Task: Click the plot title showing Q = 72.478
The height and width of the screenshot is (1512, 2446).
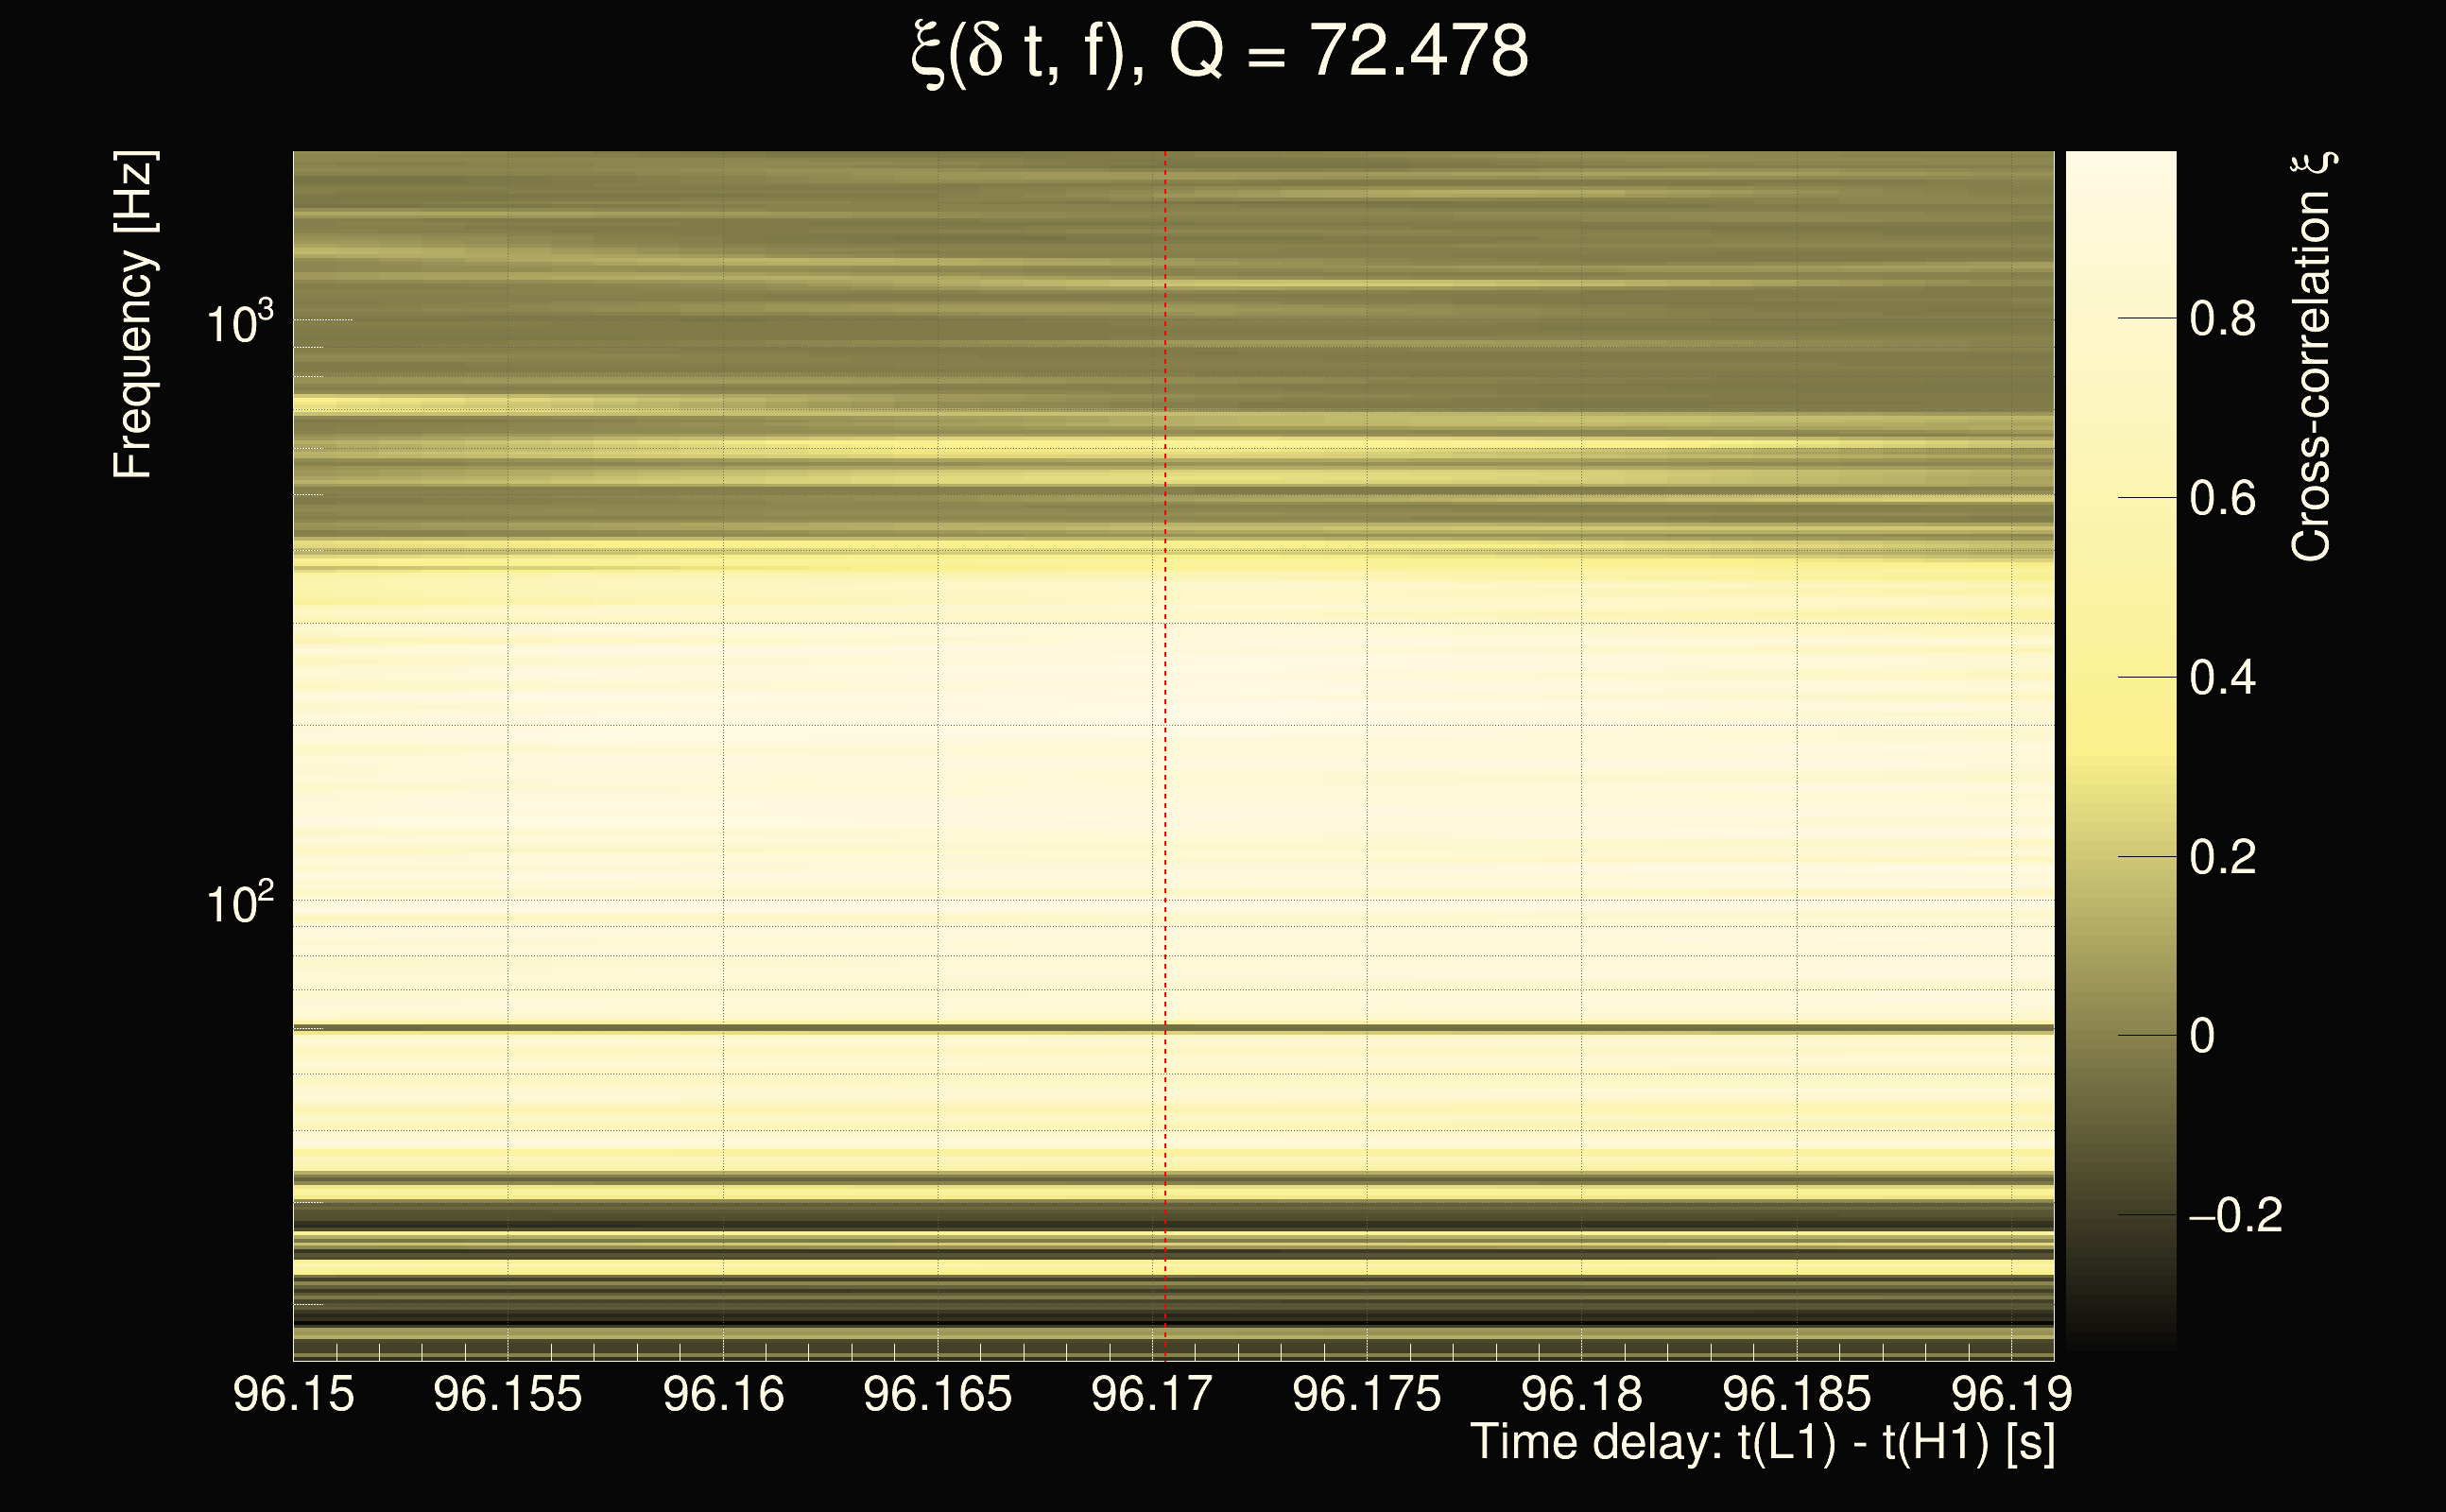Action: point(1220,52)
